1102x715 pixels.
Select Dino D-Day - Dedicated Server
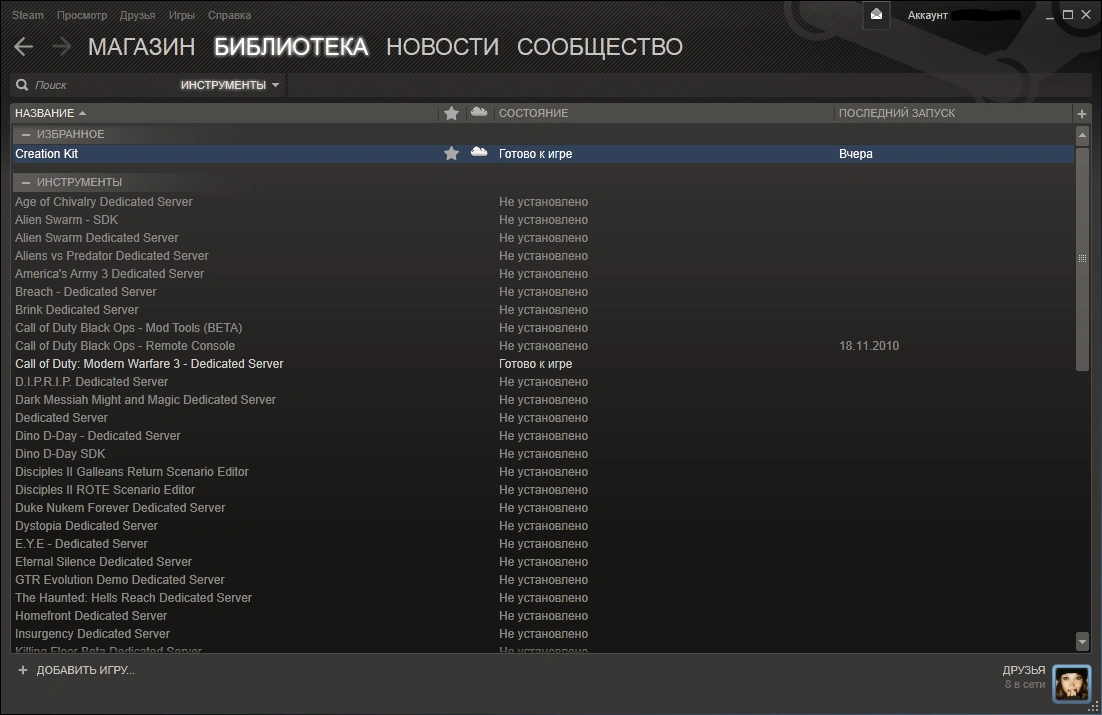[x=98, y=436]
